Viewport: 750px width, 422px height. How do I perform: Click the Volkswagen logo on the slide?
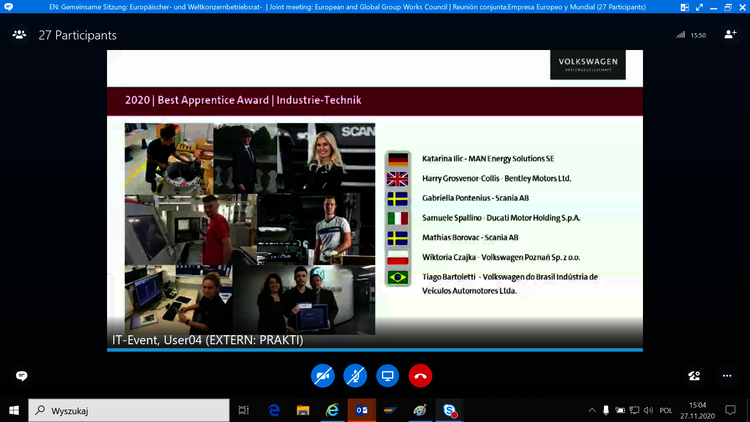point(588,65)
